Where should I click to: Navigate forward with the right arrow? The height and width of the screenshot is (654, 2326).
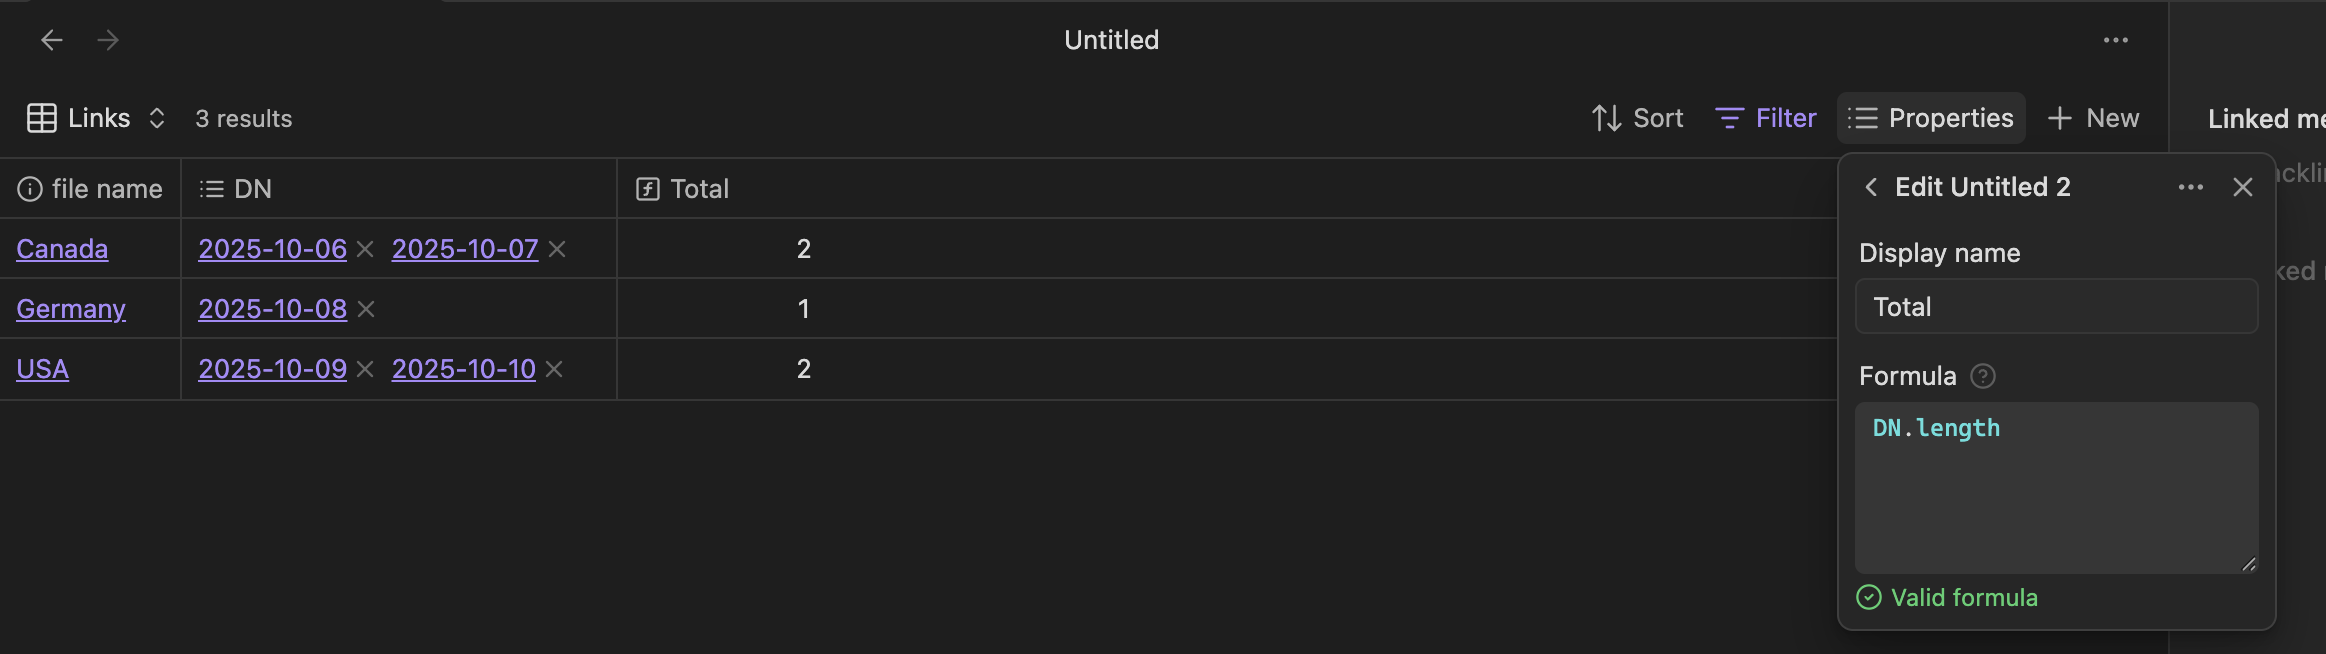pos(108,40)
